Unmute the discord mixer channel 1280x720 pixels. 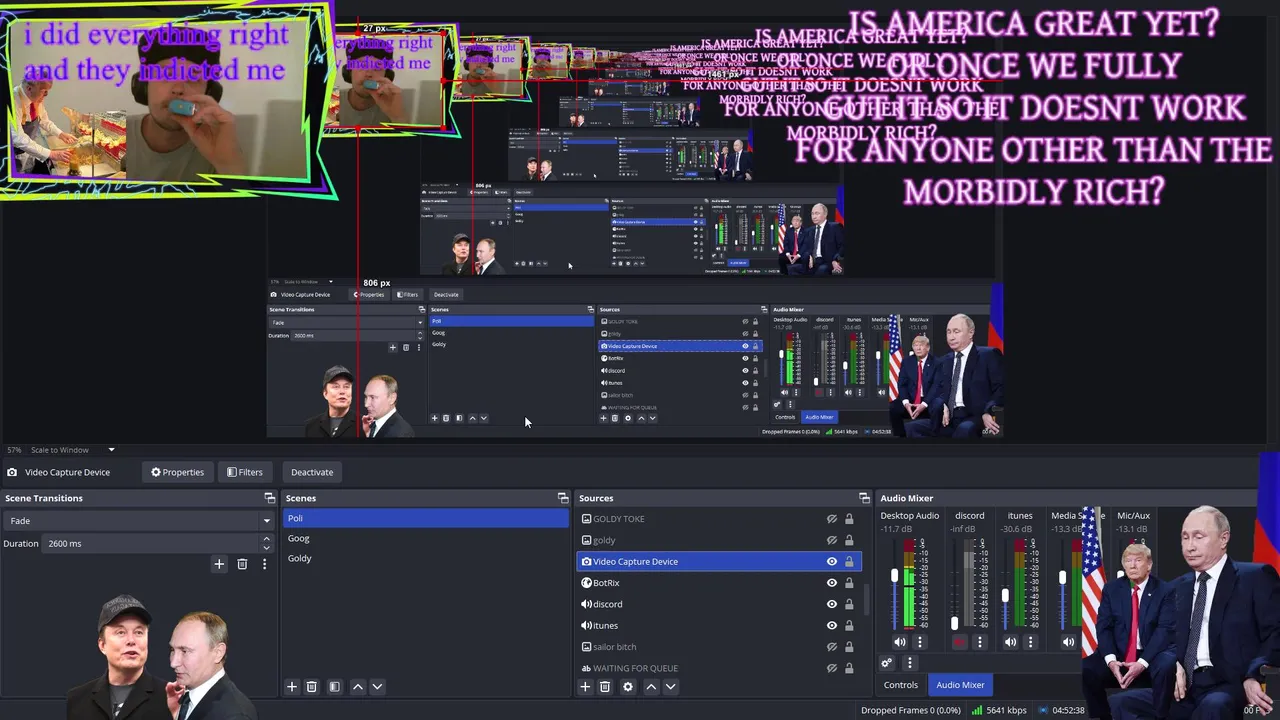coord(960,642)
